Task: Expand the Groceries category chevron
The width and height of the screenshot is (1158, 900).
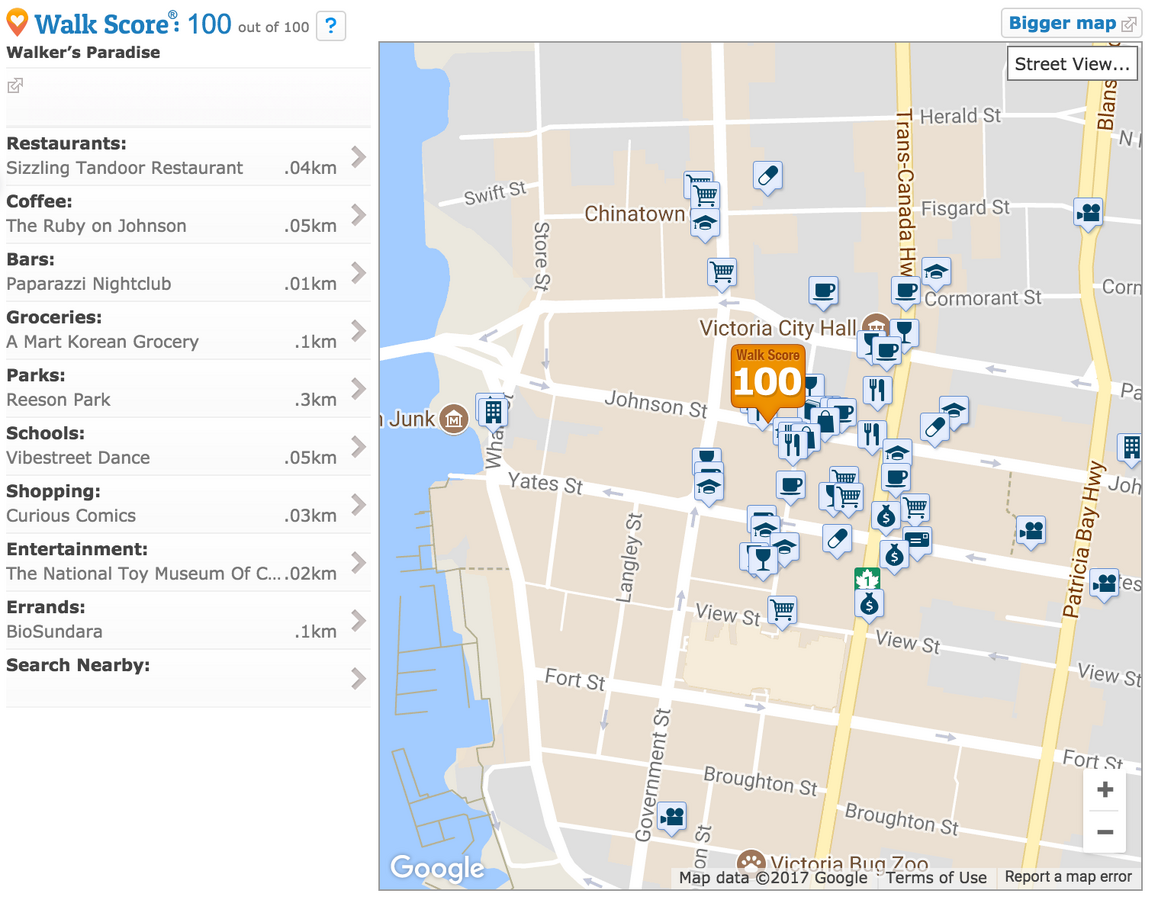Action: 358,331
